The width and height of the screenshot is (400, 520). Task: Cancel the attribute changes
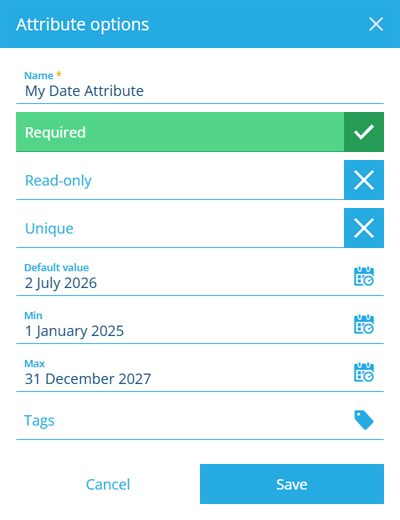108,484
